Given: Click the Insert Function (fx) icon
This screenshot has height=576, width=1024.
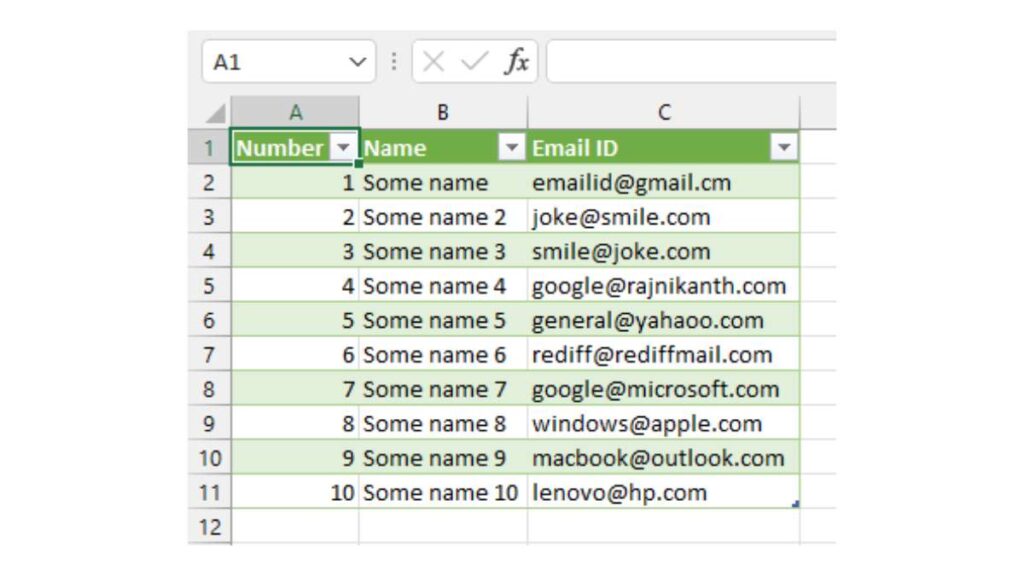Looking at the screenshot, I should point(516,61).
